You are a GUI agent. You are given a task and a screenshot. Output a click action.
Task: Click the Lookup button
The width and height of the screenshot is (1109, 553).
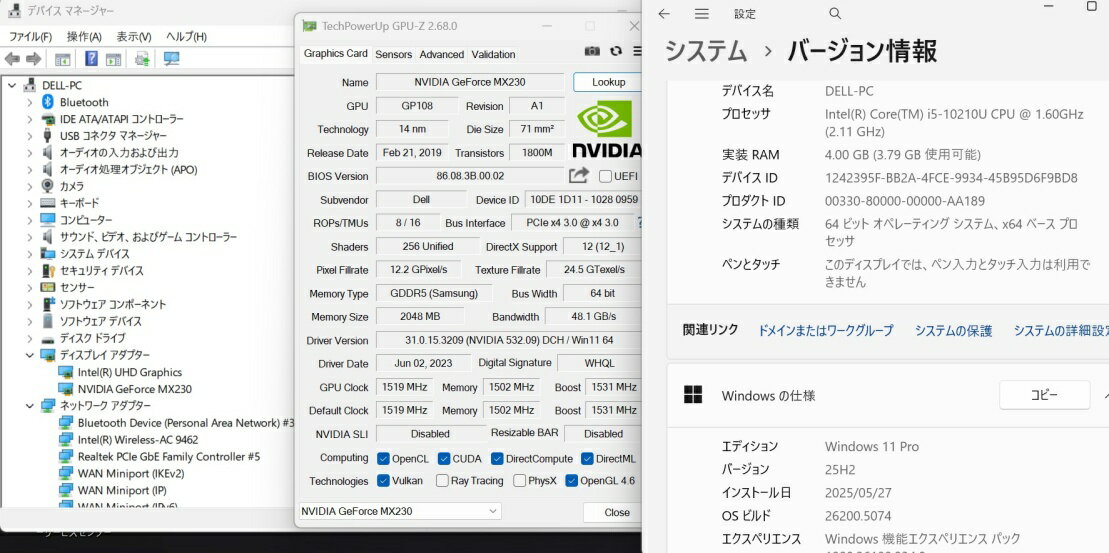tap(608, 82)
